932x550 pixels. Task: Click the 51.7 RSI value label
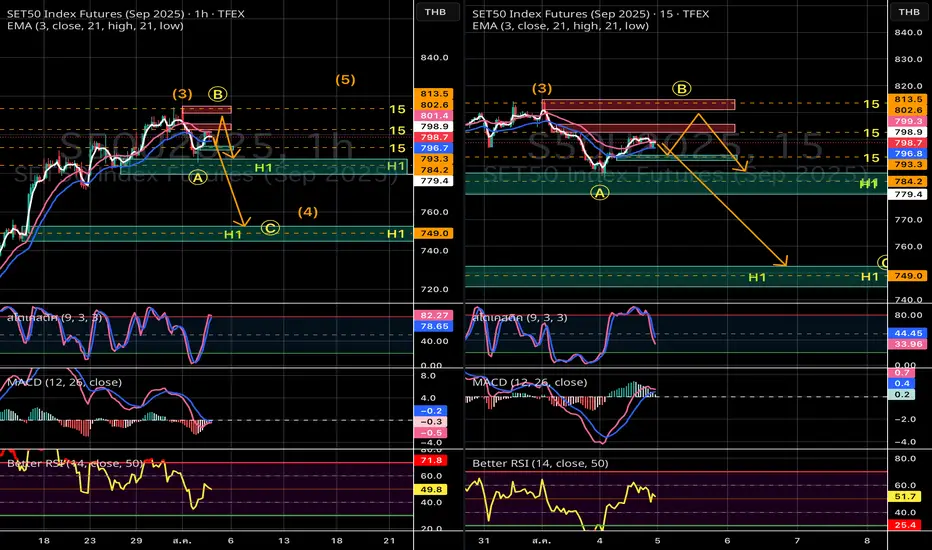(x=904, y=496)
